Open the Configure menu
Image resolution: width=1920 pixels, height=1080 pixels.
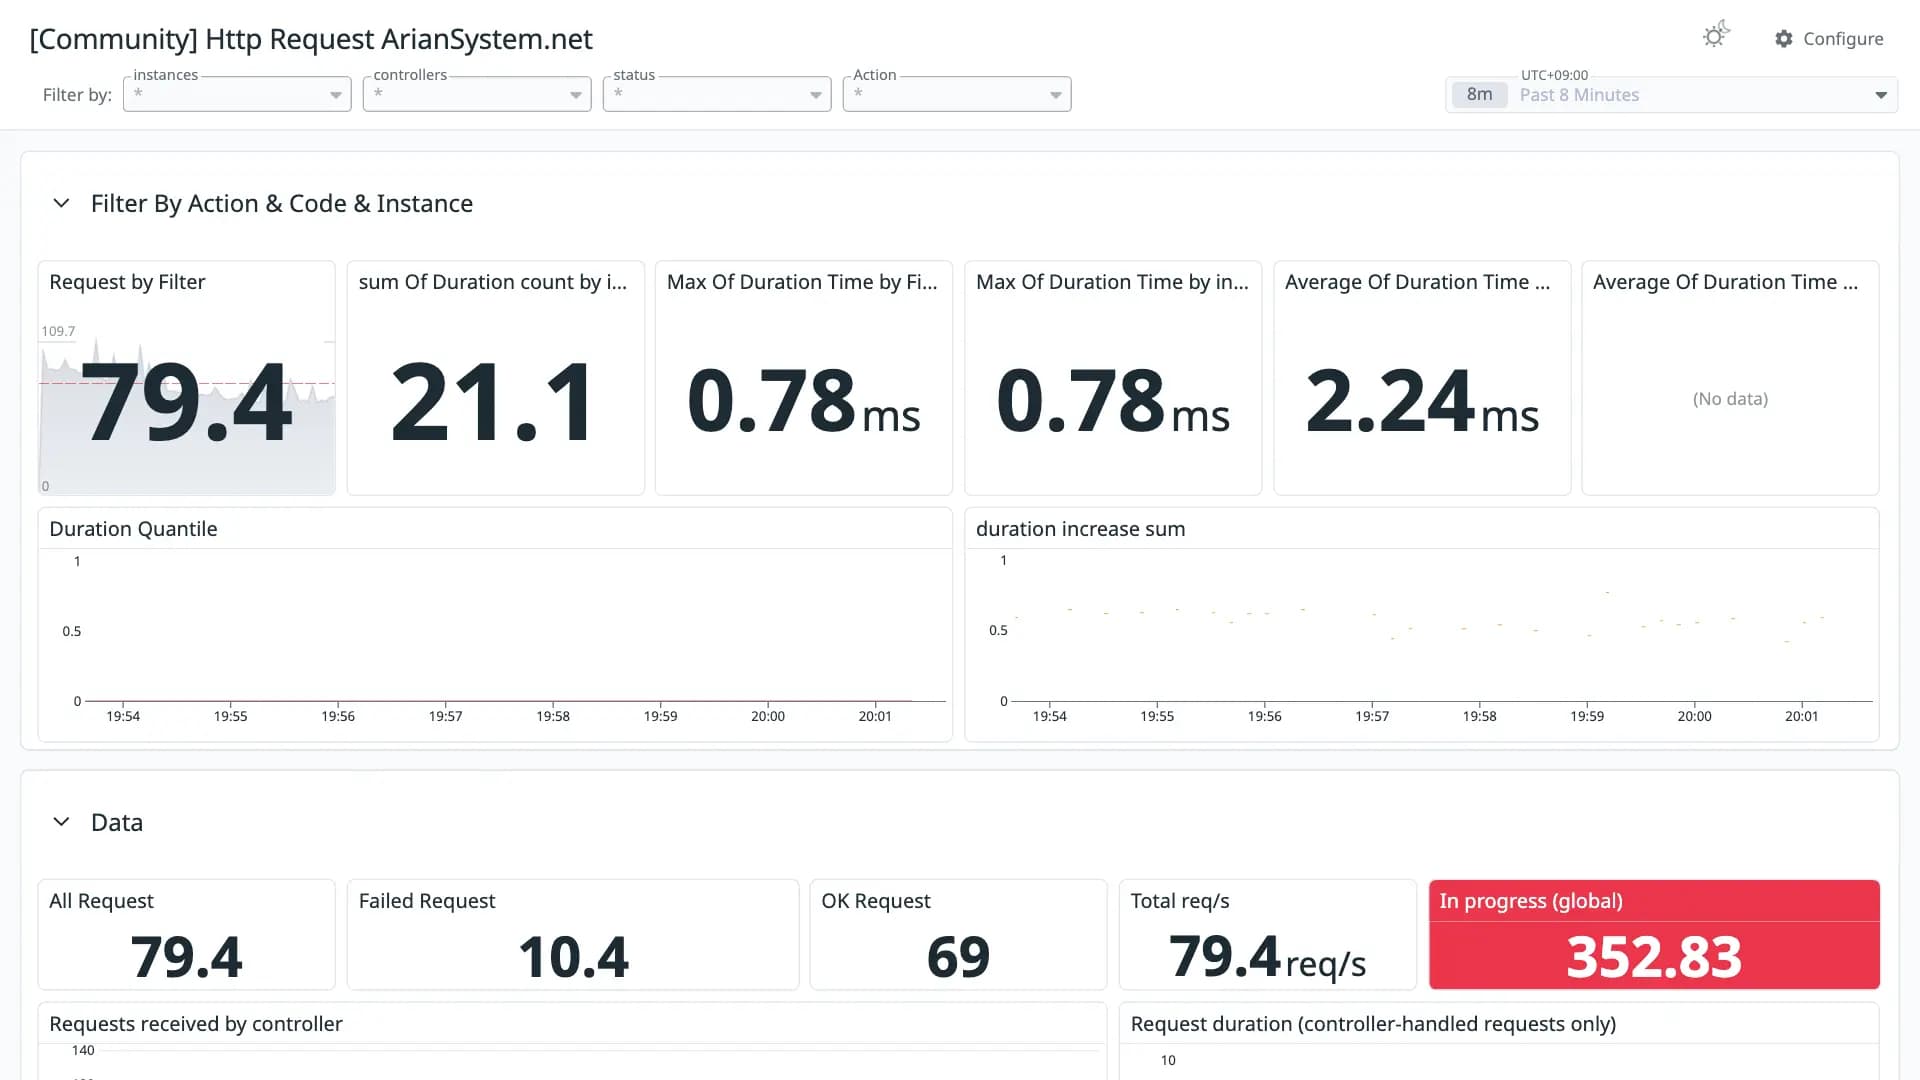[x=1829, y=38]
